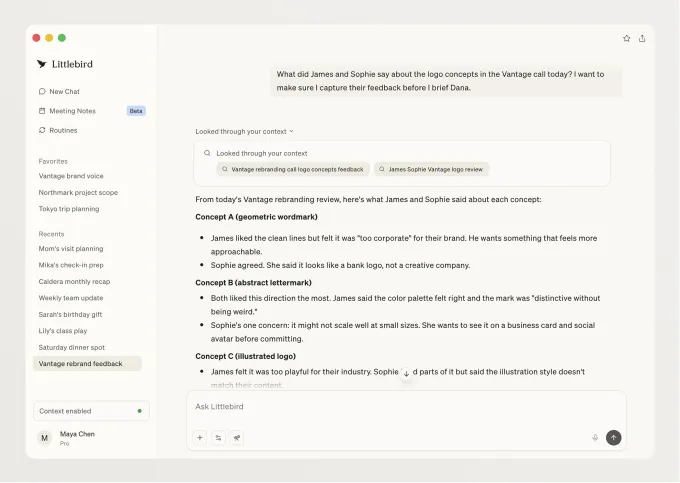
Task: Click the scroll-down arrow in chat
Action: 406,373
